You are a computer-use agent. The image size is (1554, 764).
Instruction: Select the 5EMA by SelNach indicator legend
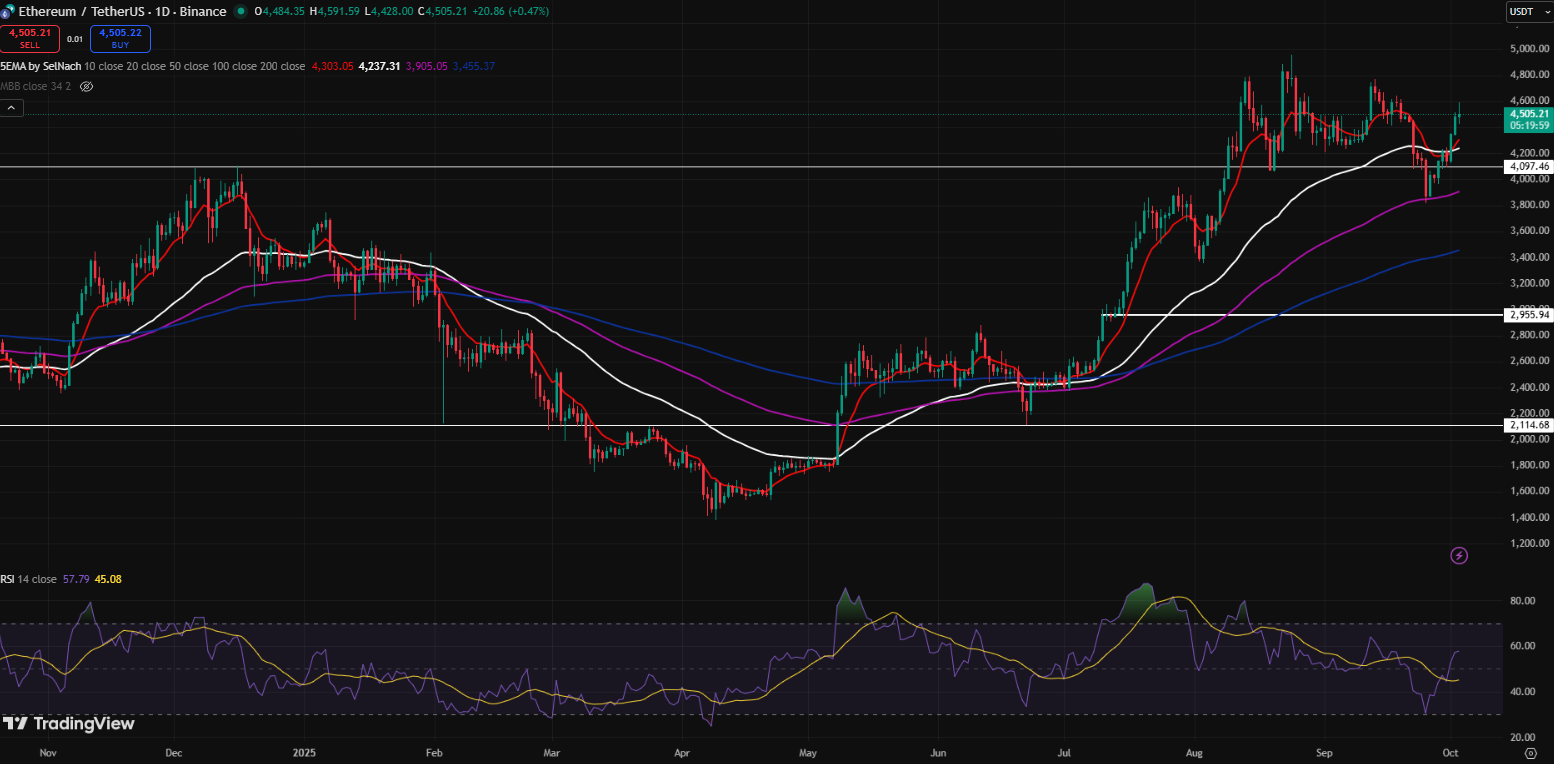[38, 66]
